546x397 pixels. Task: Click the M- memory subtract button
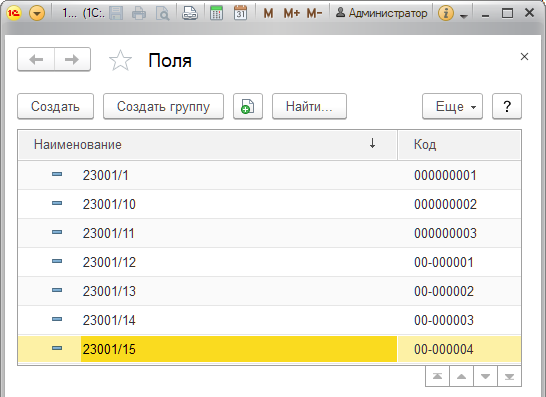(x=314, y=14)
